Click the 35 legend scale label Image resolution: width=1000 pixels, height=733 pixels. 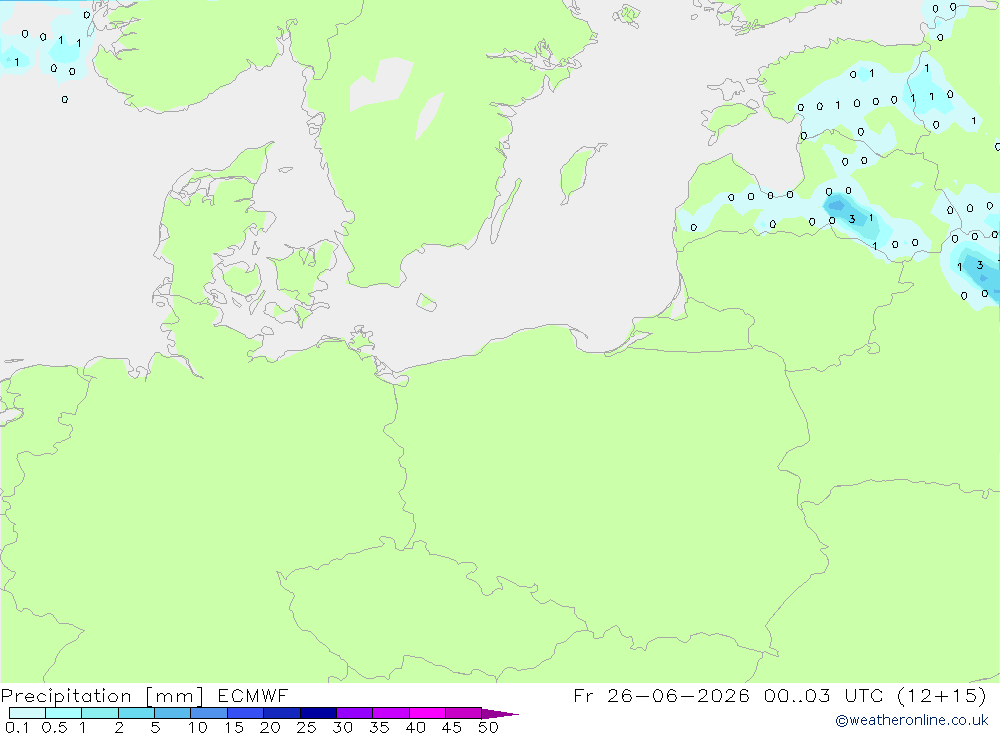tap(379, 727)
